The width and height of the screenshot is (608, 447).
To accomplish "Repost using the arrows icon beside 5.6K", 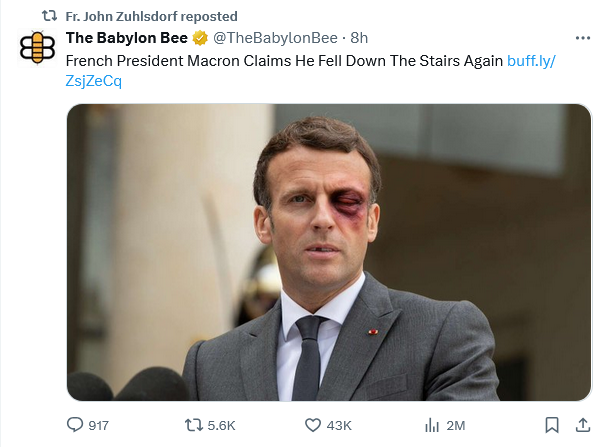I will pos(193,425).
